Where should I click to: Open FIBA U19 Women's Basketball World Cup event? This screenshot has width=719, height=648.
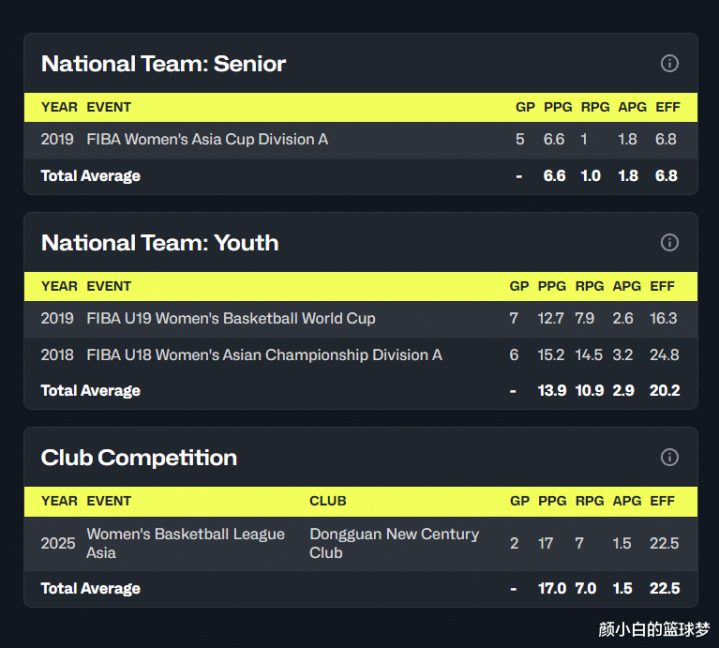[231, 319]
